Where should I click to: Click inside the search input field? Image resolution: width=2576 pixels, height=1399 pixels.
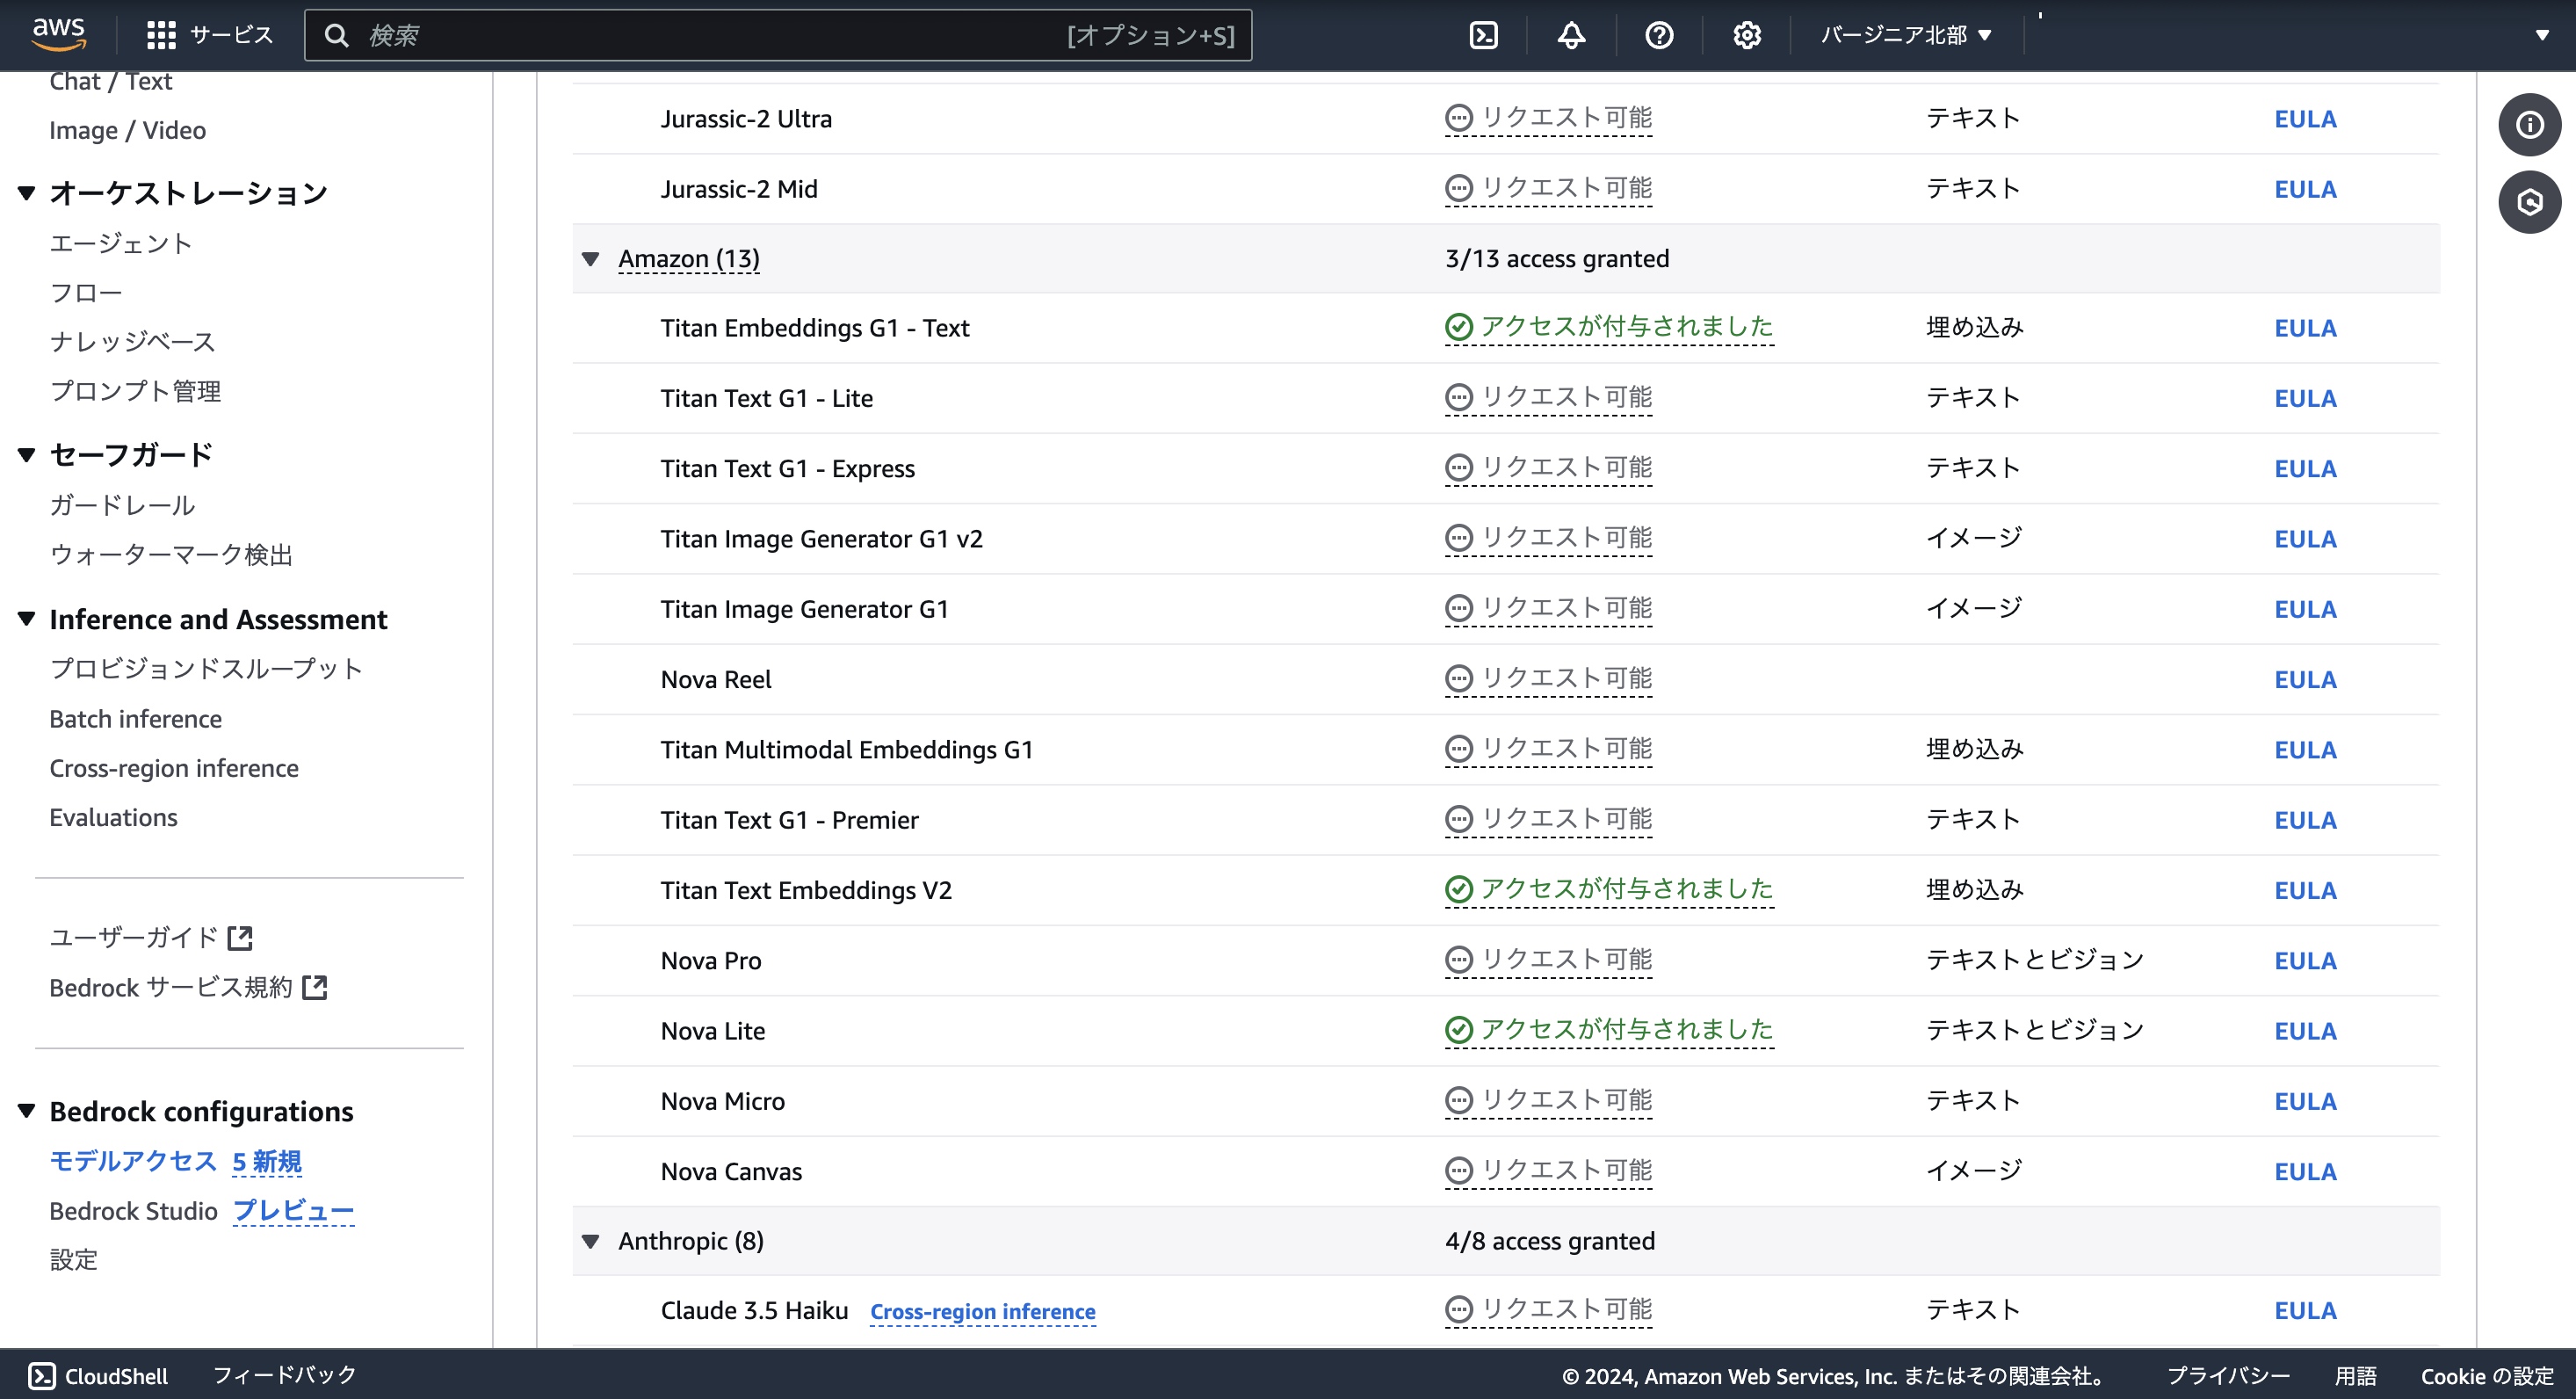pos(700,35)
